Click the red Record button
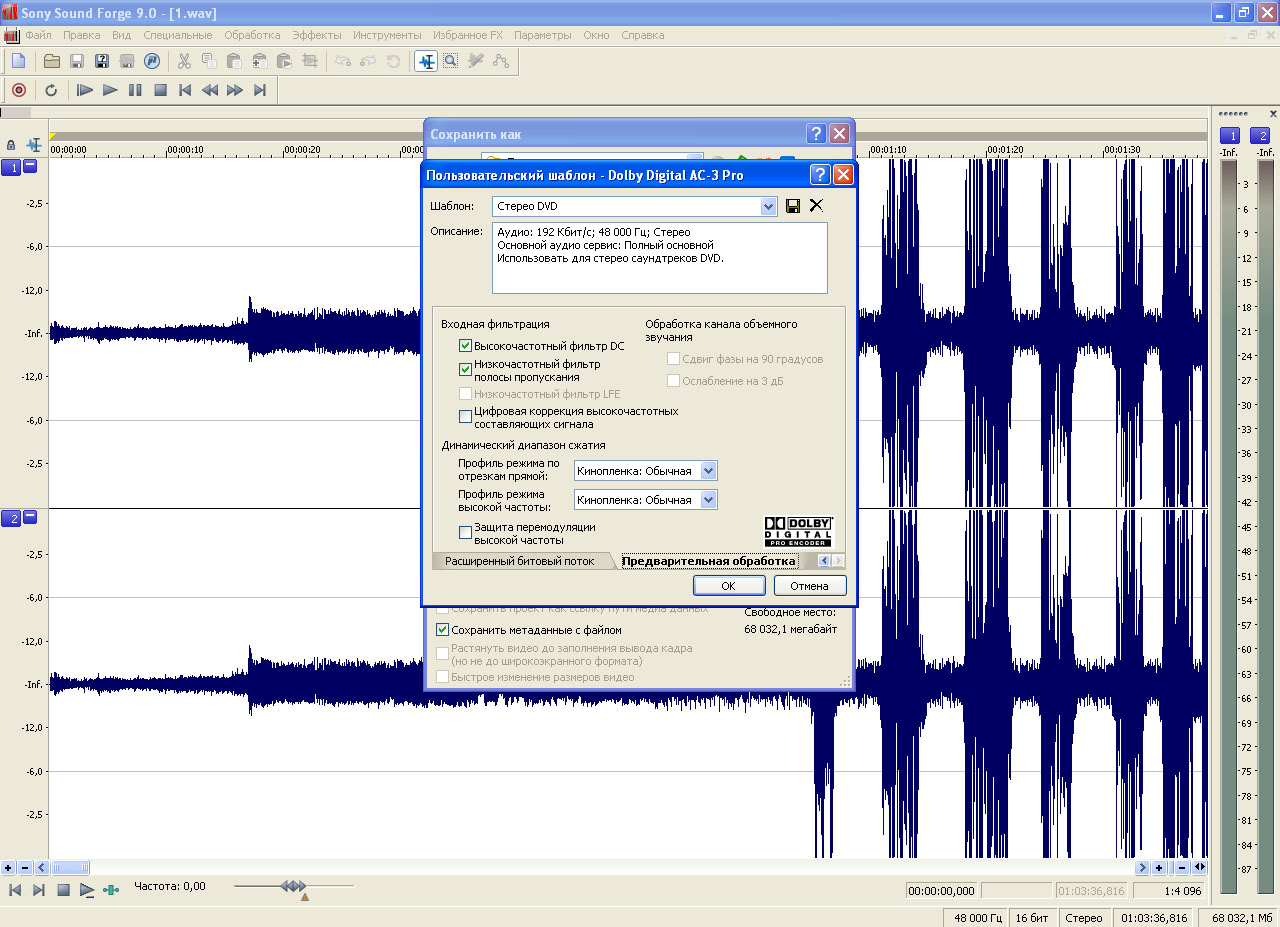 tap(18, 90)
